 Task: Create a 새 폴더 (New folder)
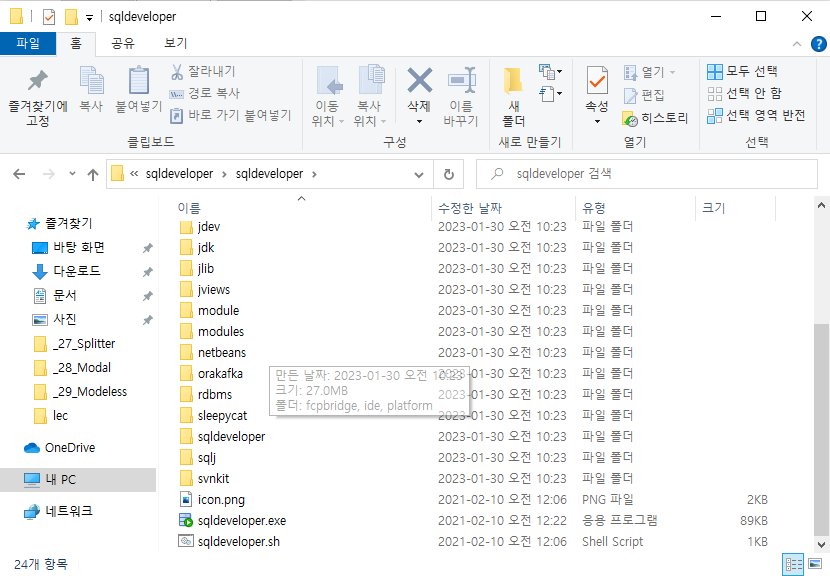(513, 97)
